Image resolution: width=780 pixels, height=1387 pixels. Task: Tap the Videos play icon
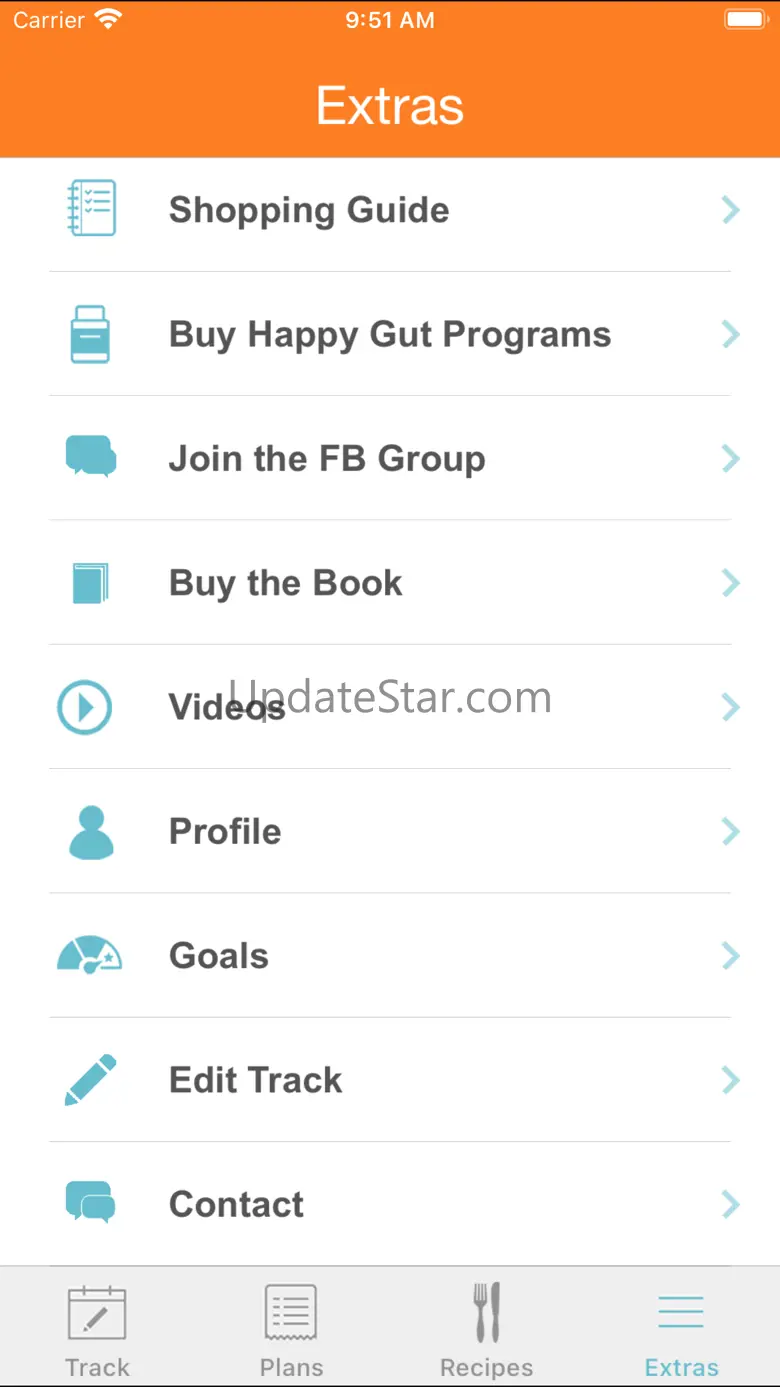(x=85, y=707)
